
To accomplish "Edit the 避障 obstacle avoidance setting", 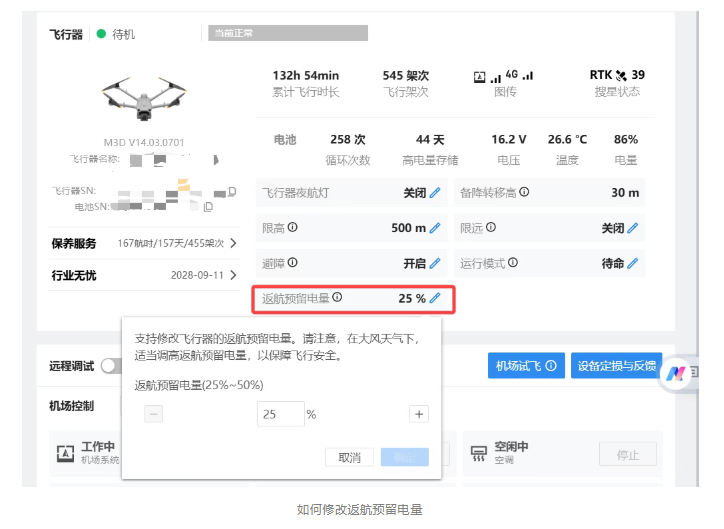I will tap(435, 264).
